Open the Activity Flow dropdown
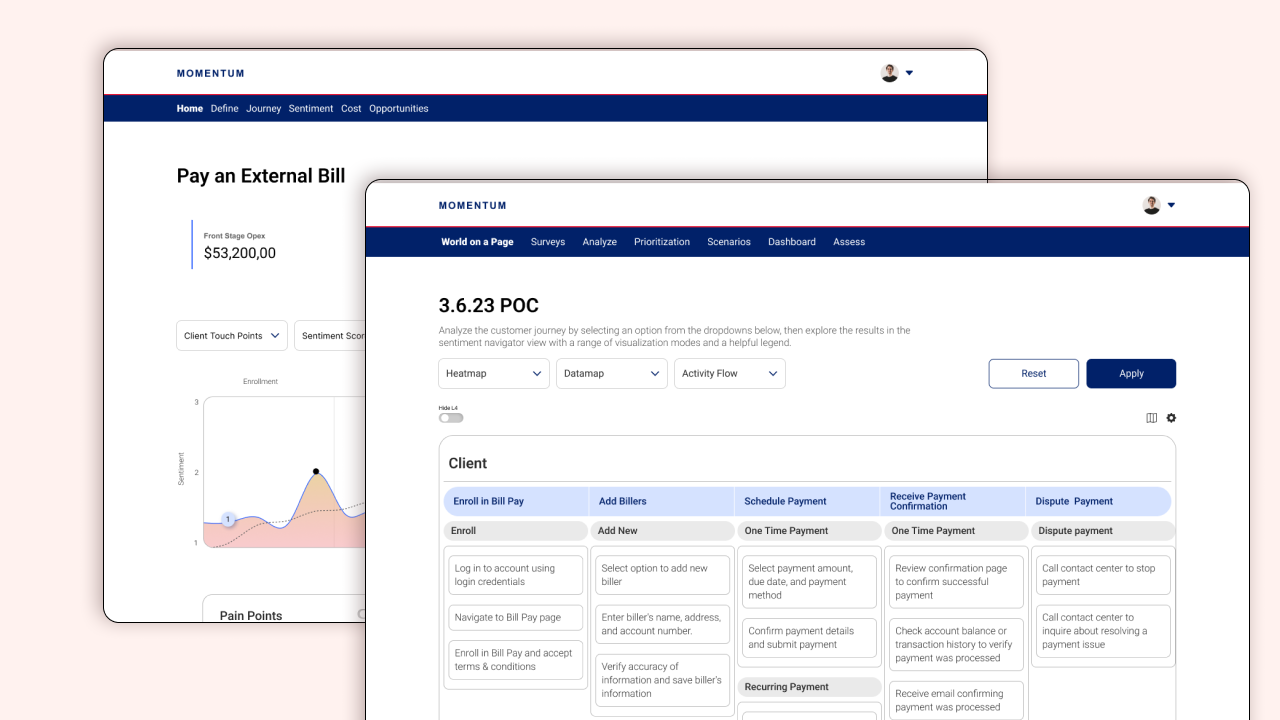Viewport: 1280px width, 720px height. [730, 373]
